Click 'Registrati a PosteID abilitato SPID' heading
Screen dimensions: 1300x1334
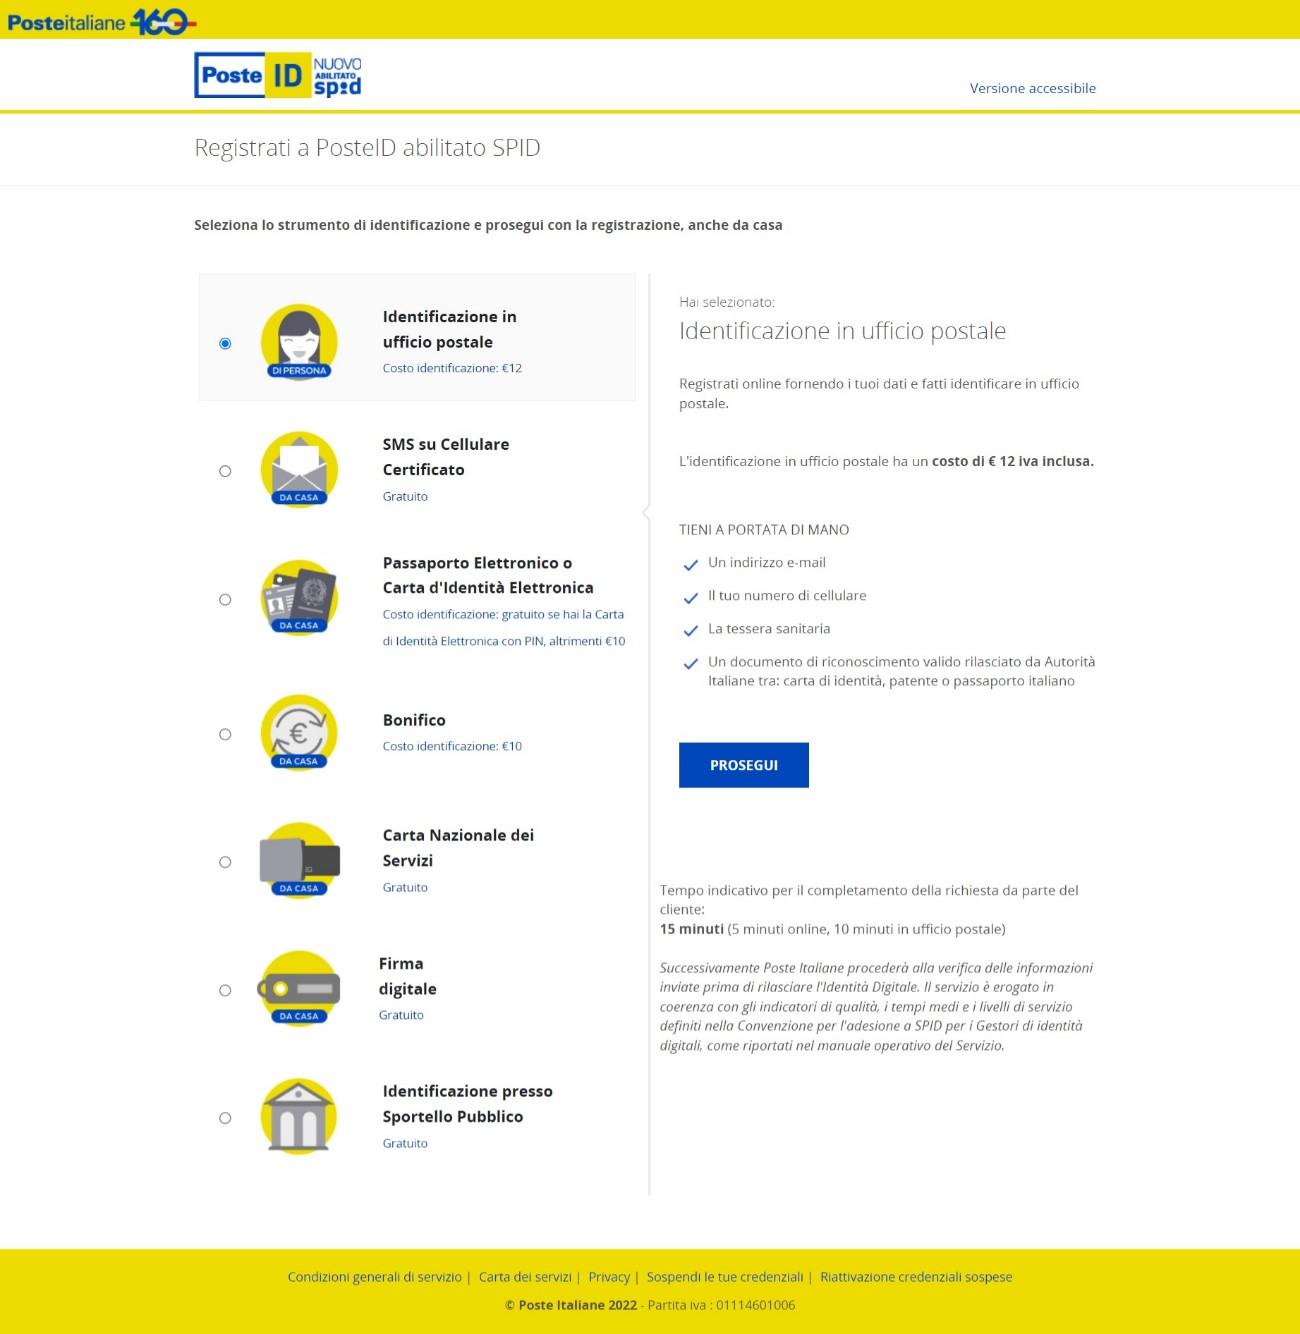point(367,148)
